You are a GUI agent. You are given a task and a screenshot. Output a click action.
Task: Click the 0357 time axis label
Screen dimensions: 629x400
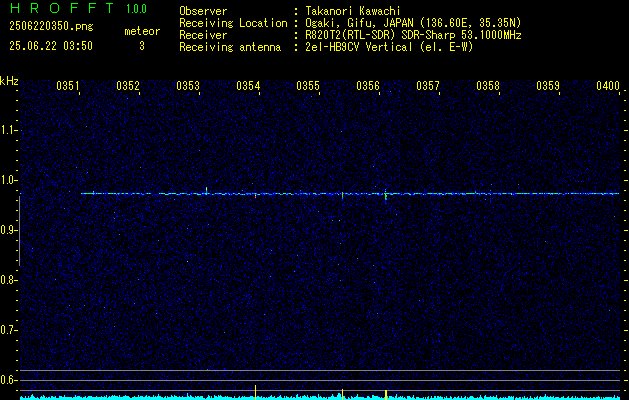pos(428,86)
